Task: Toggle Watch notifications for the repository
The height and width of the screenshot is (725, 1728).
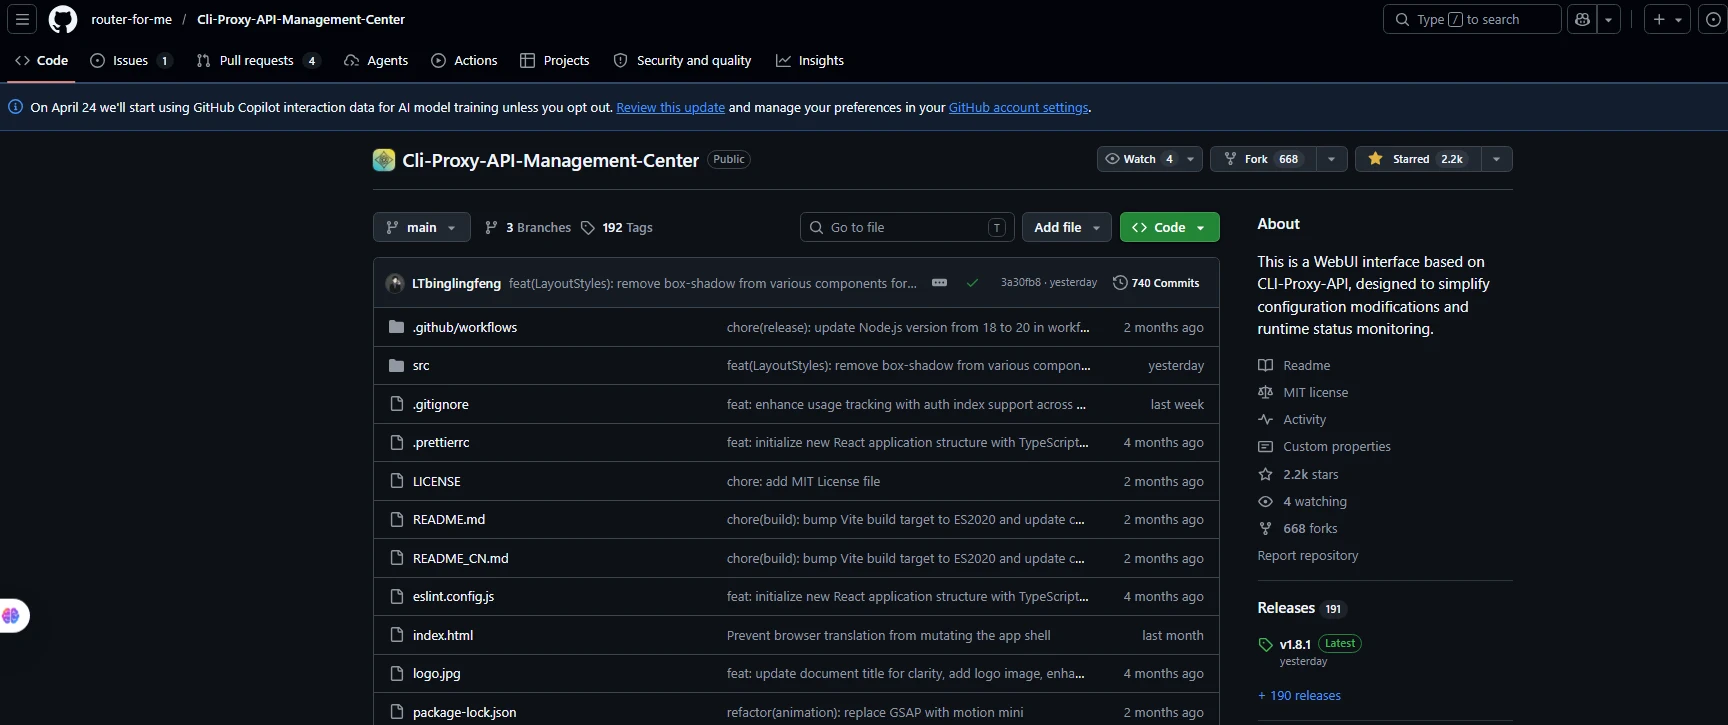Action: 1139,159
